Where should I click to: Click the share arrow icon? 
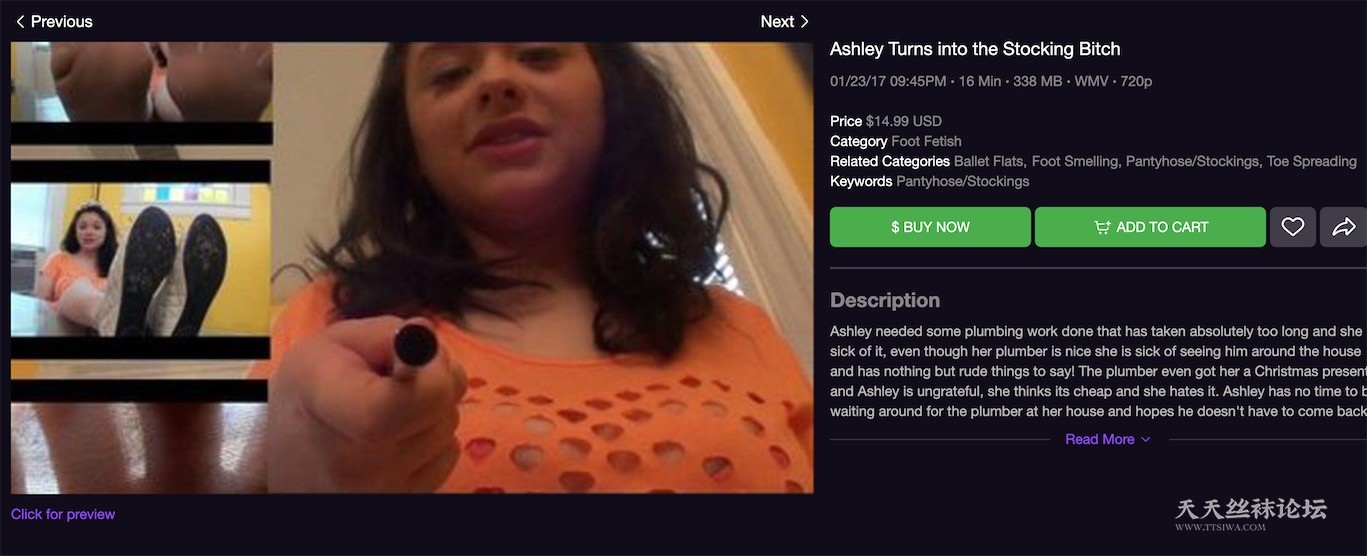(x=1343, y=227)
